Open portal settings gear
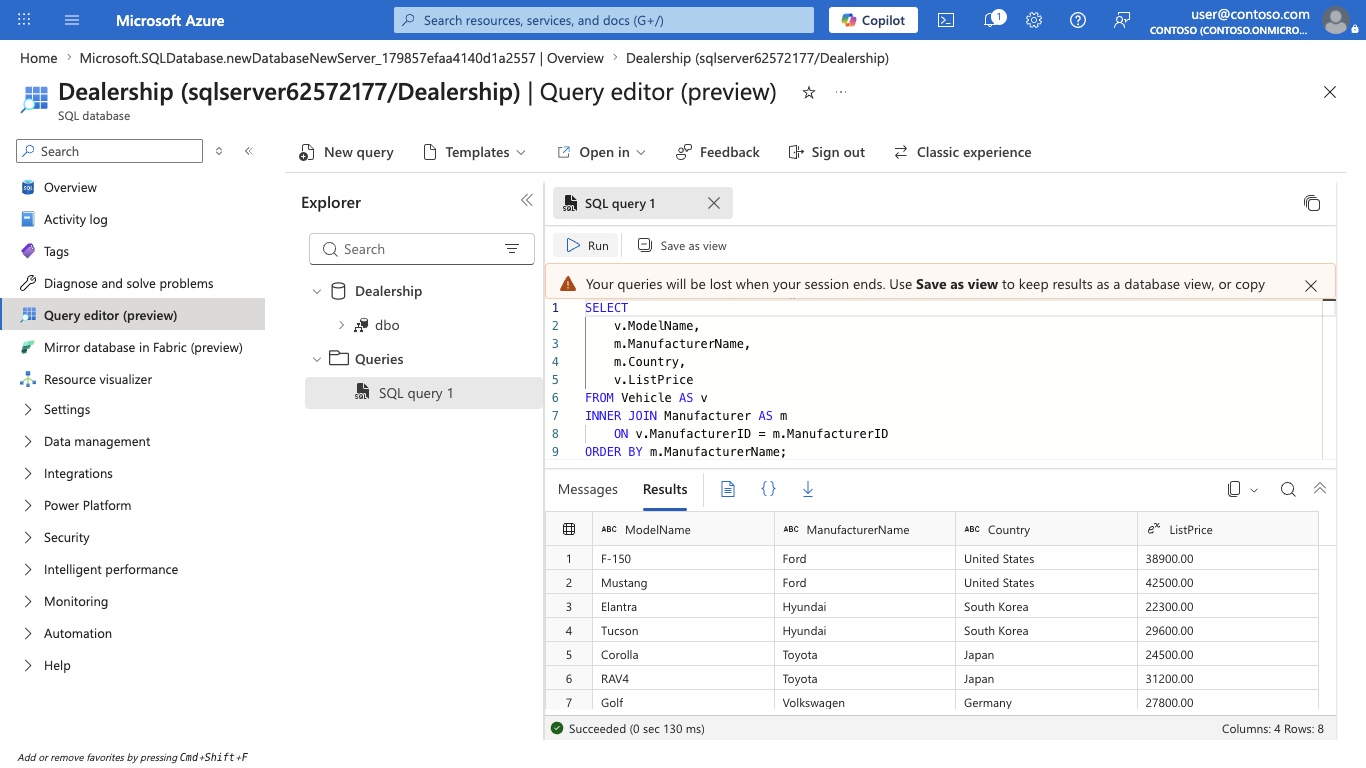Screen dimensions: 1366x768 (x=1034, y=20)
